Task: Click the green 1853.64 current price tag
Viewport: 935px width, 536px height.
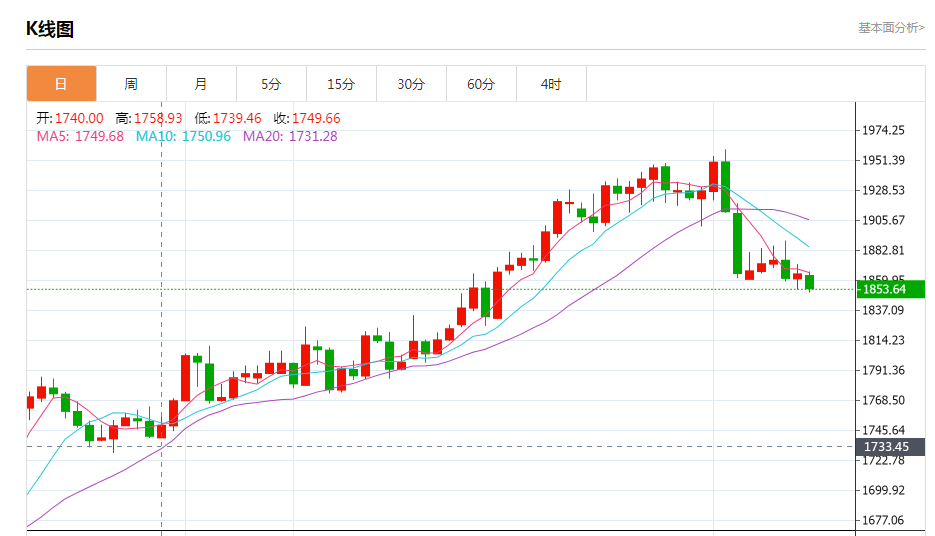Action: point(884,289)
